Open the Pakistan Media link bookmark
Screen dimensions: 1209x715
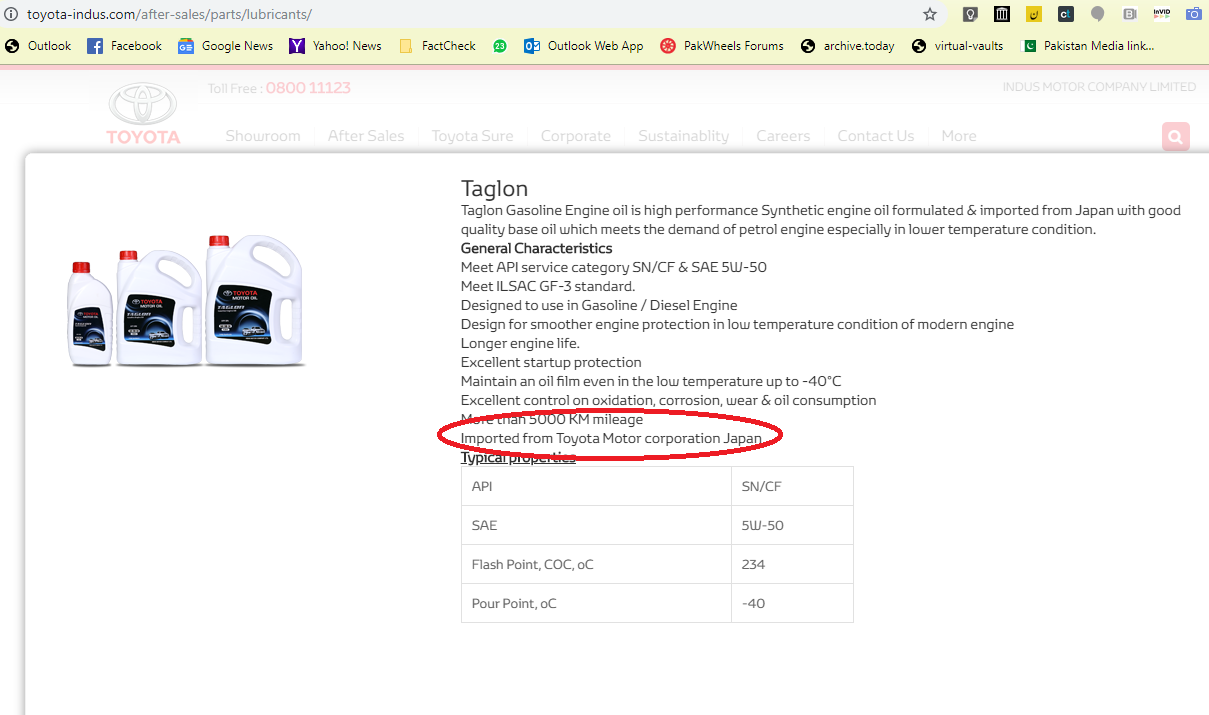point(1088,46)
